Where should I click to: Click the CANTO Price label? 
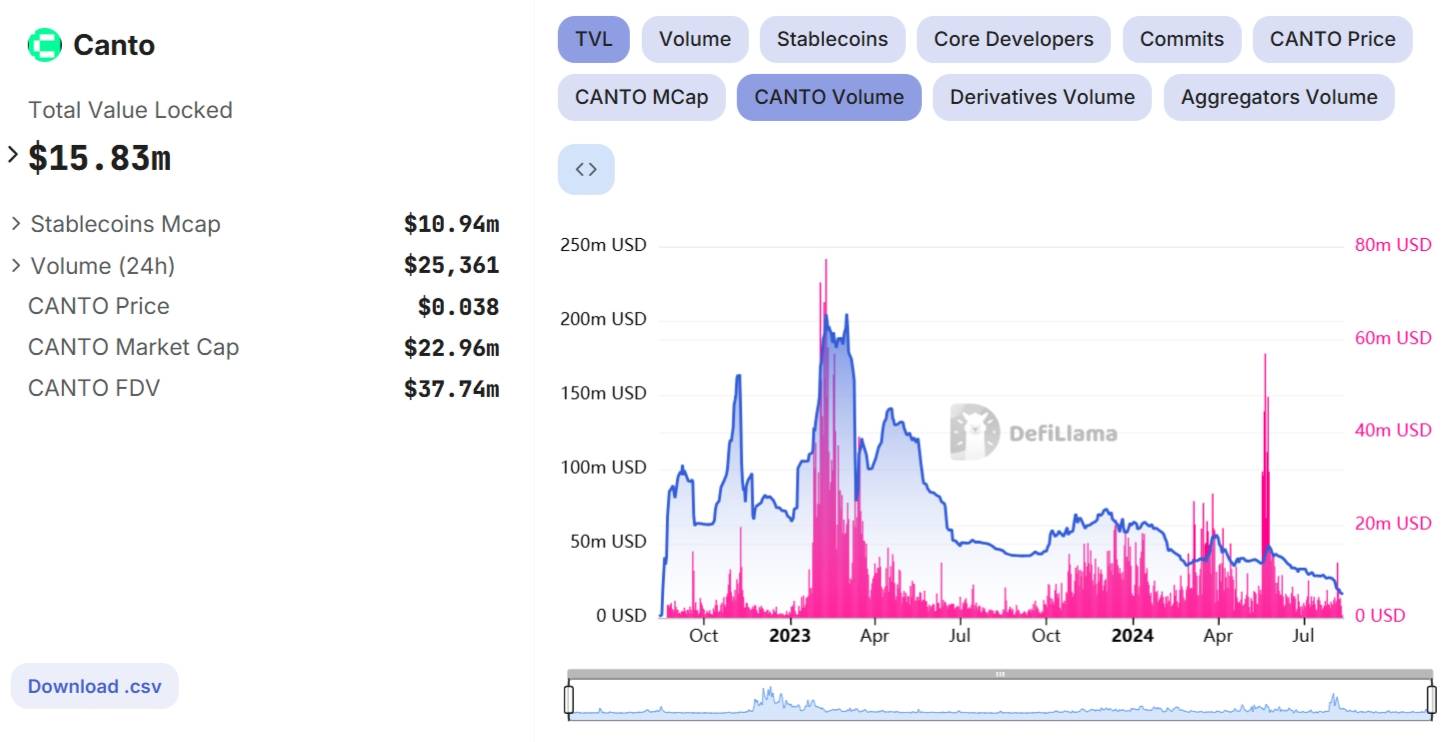click(99, 306)
